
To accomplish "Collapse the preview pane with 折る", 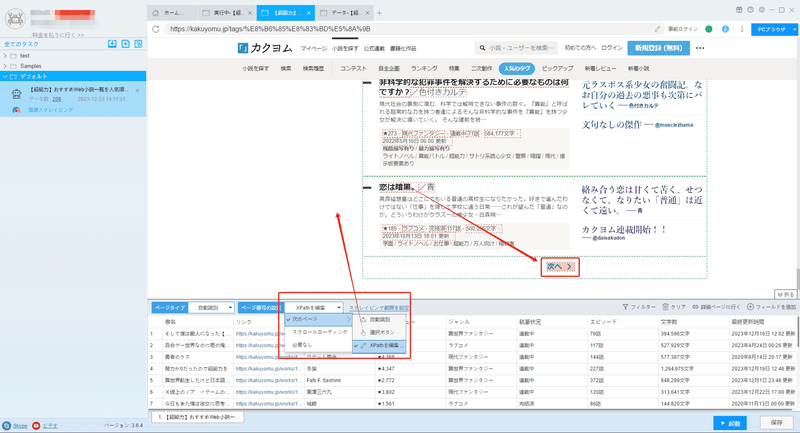I will pos(786,294).
